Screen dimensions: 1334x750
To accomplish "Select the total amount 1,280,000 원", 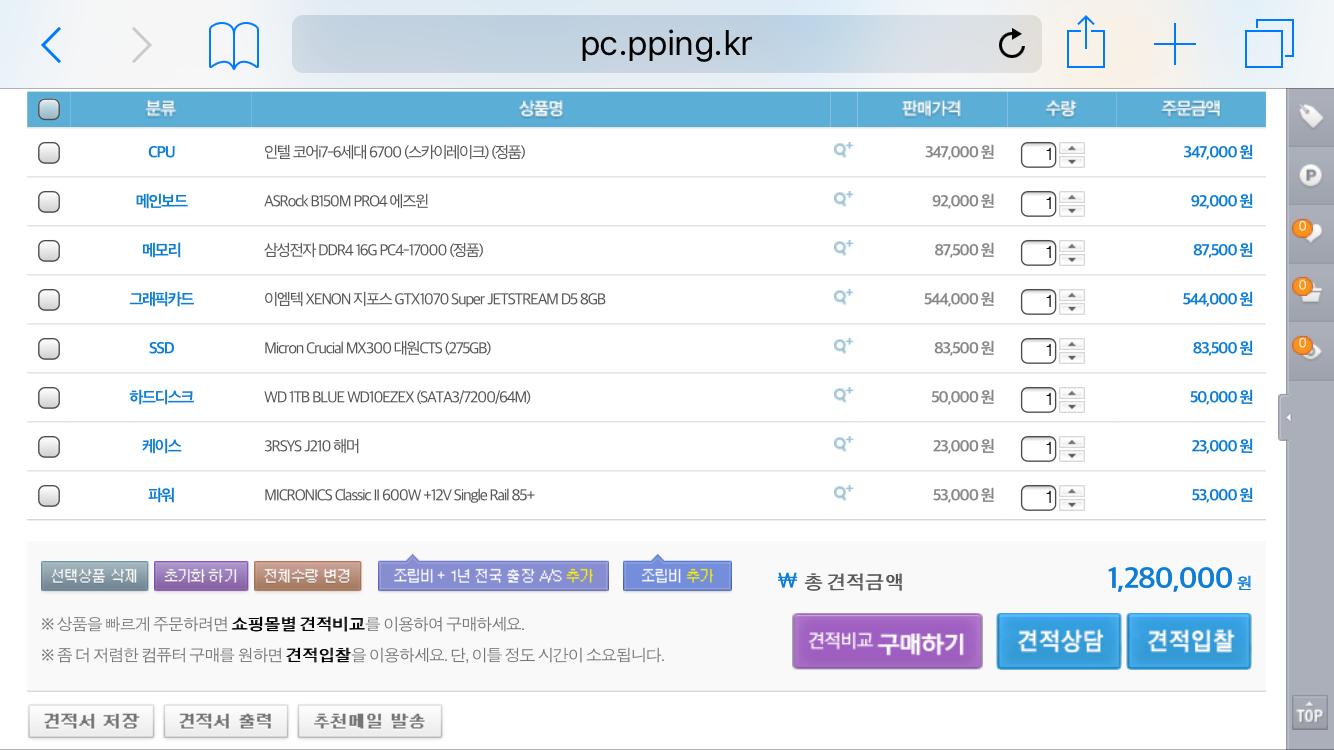I will [x=1179, y=578].
